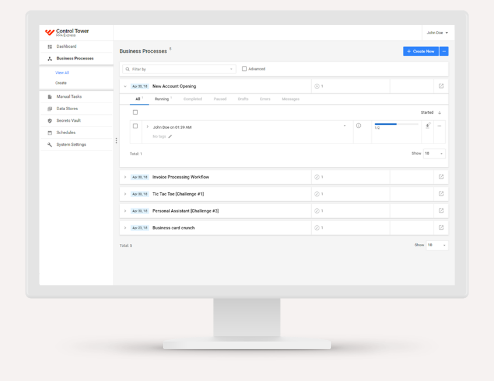Viewport: 494px width, 381px height.
Task: Click the run progress bar
Action: [x=396, y=124]
